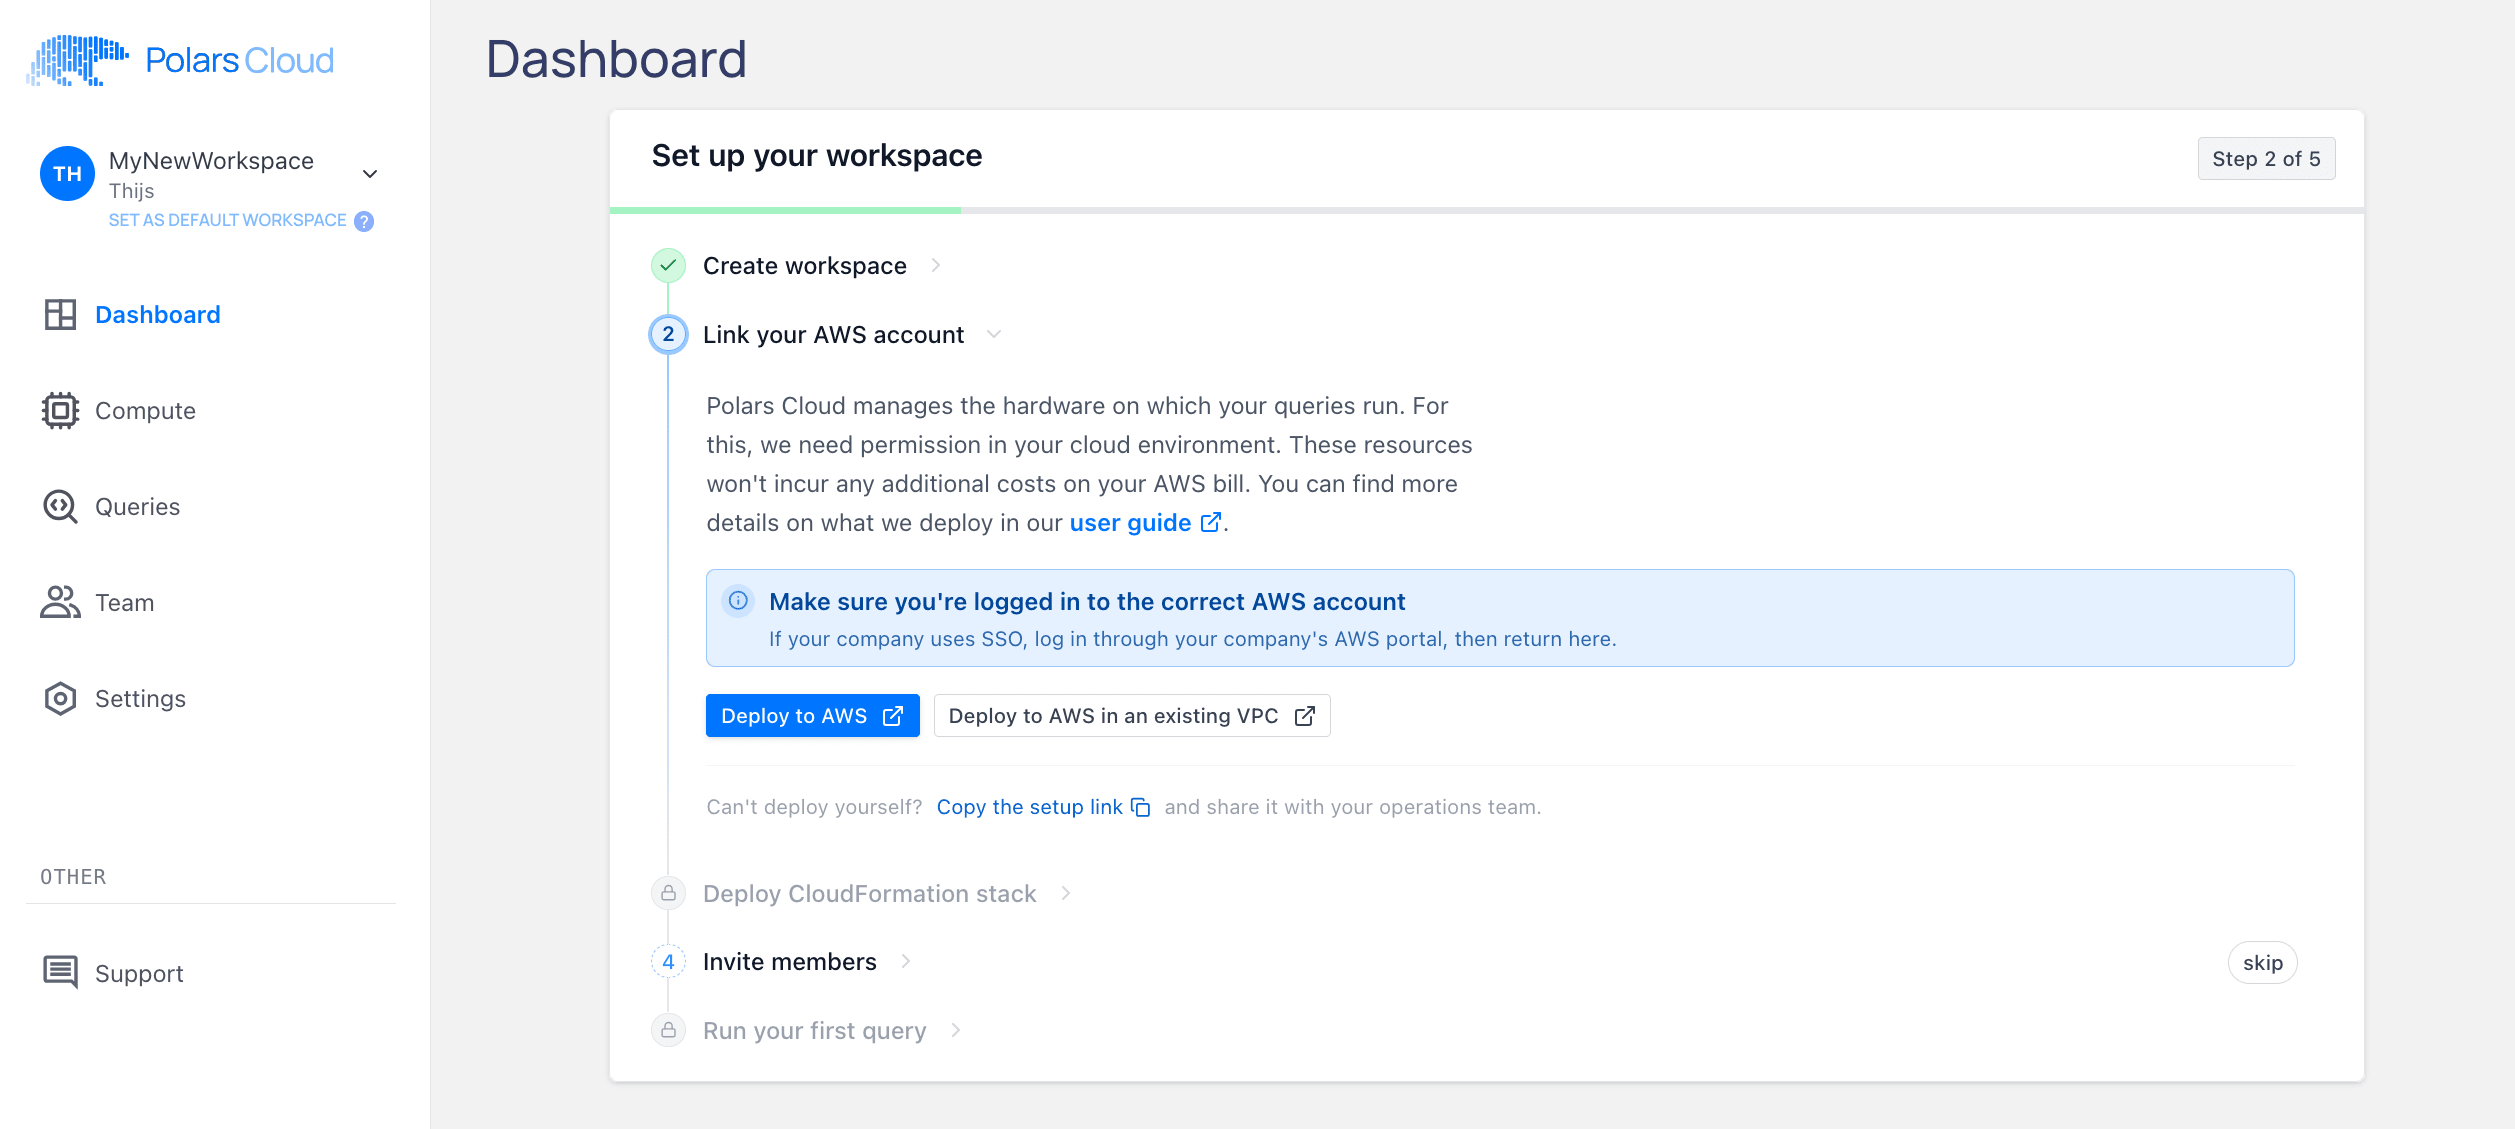Click the Polars Cloud wordmark
Image resolution: width=2515 pixels, height=1129 pixels.
pyautogui.click(x=239, y=61)
